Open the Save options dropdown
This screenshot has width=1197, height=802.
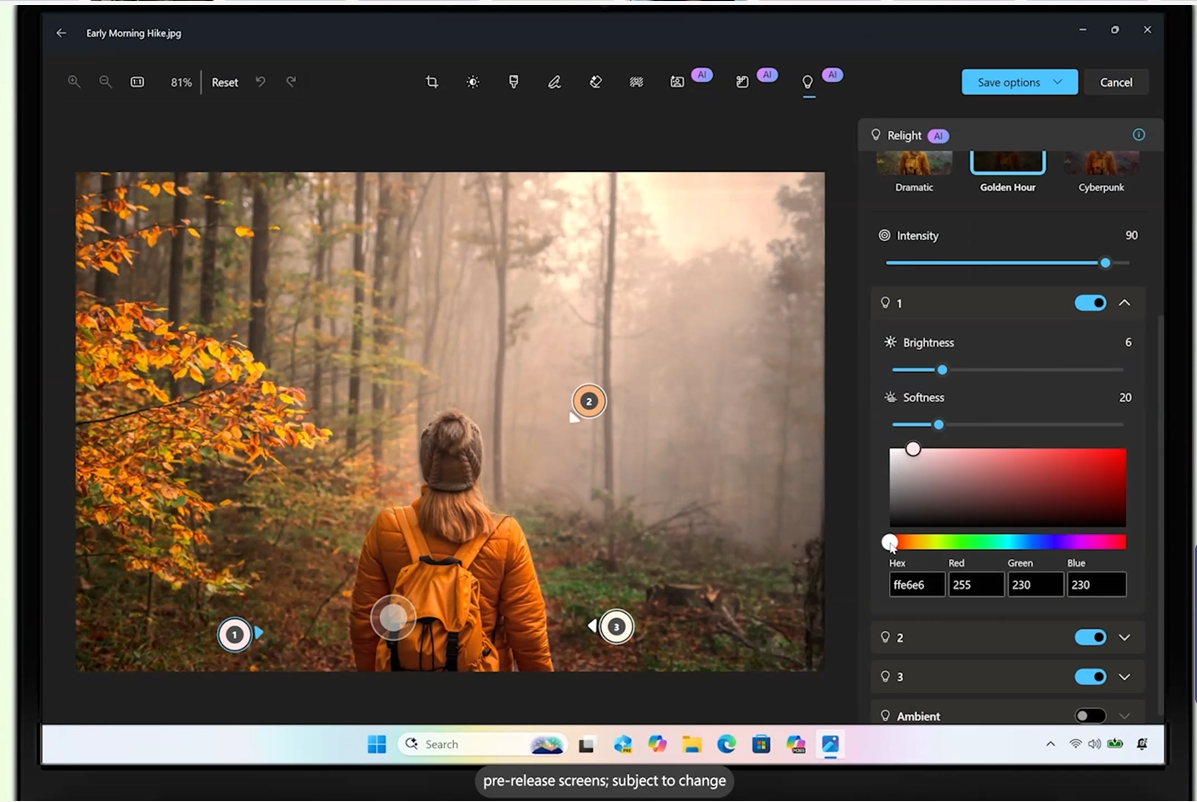coord(1019,82)
